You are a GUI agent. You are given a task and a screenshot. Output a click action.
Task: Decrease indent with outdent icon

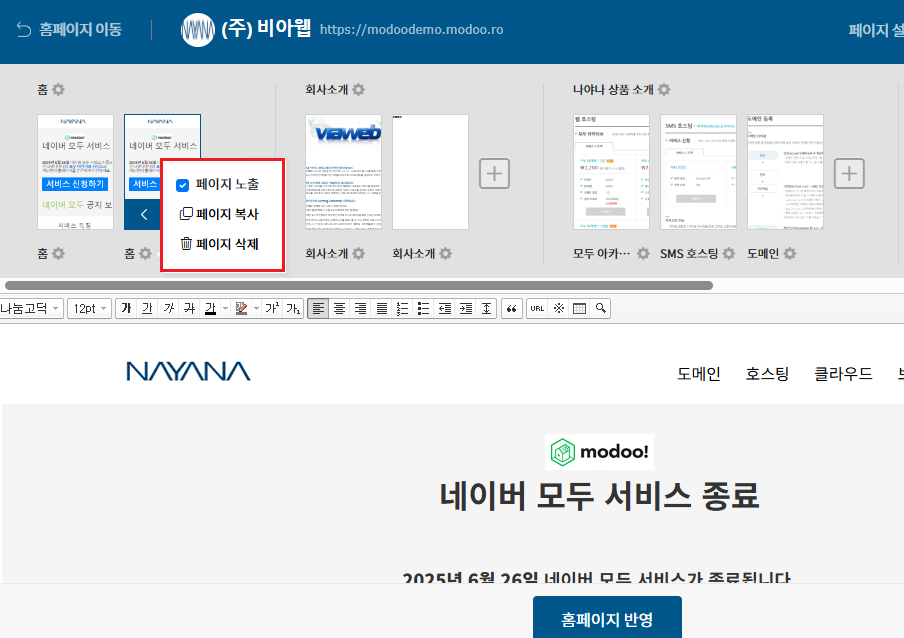coord(445,308)
